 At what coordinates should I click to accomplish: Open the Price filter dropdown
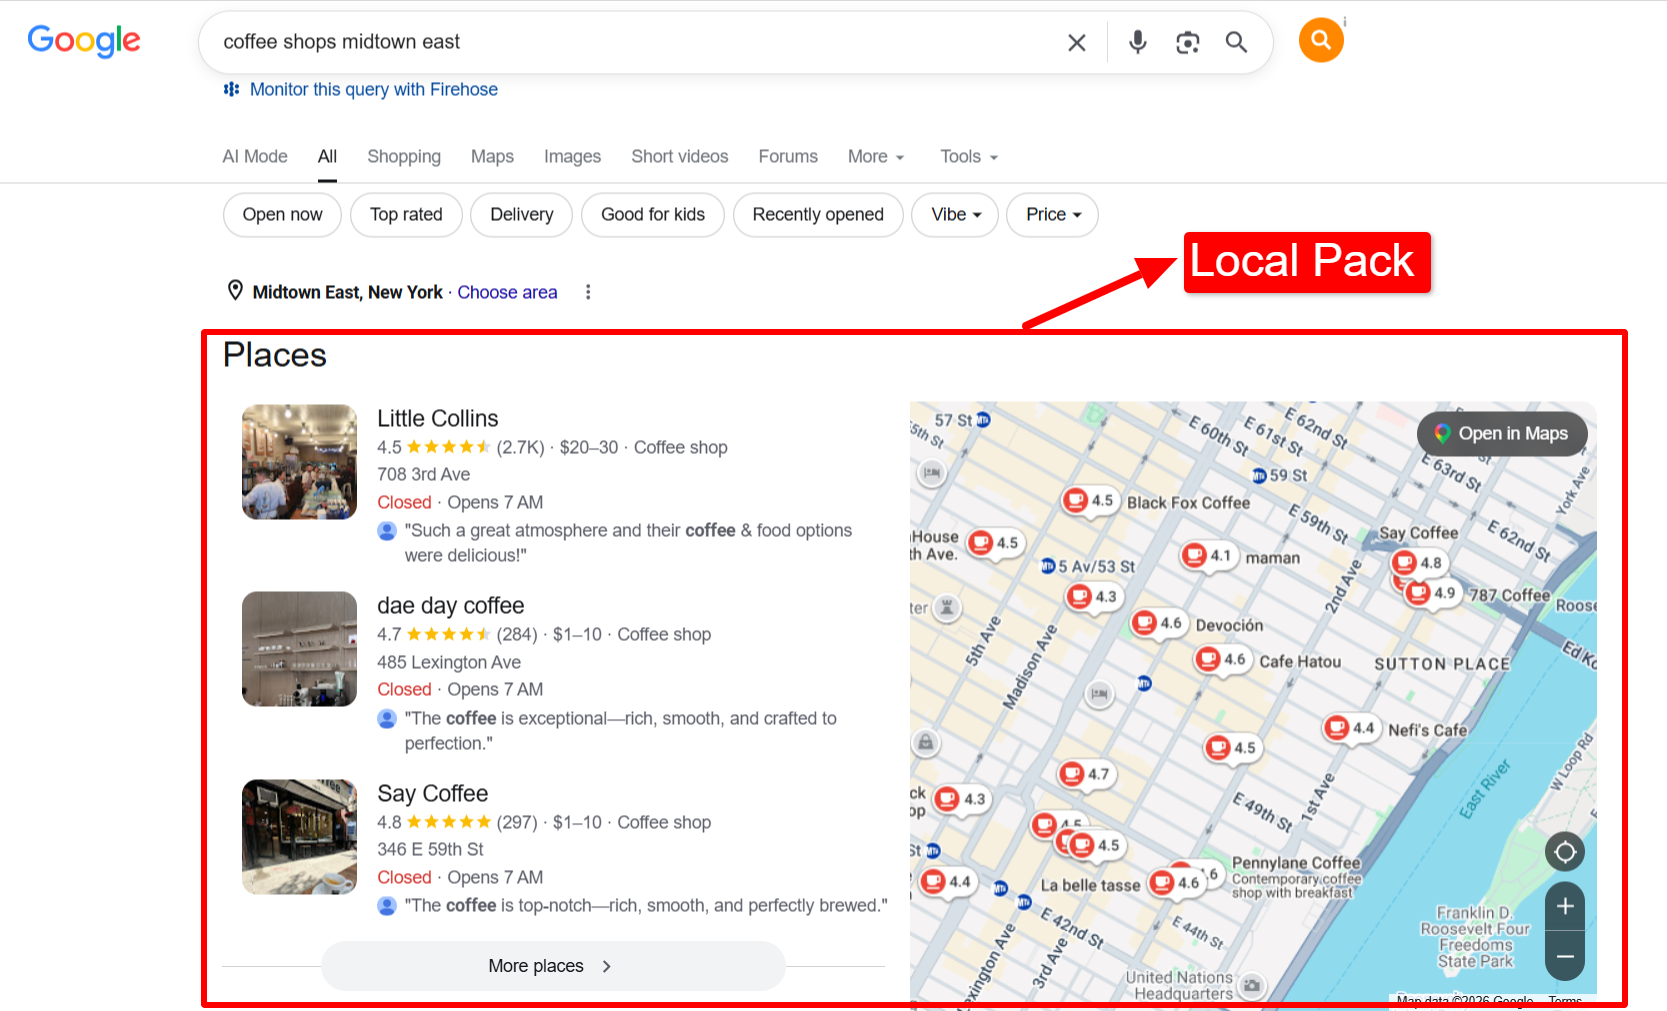tap(1053, 214)
